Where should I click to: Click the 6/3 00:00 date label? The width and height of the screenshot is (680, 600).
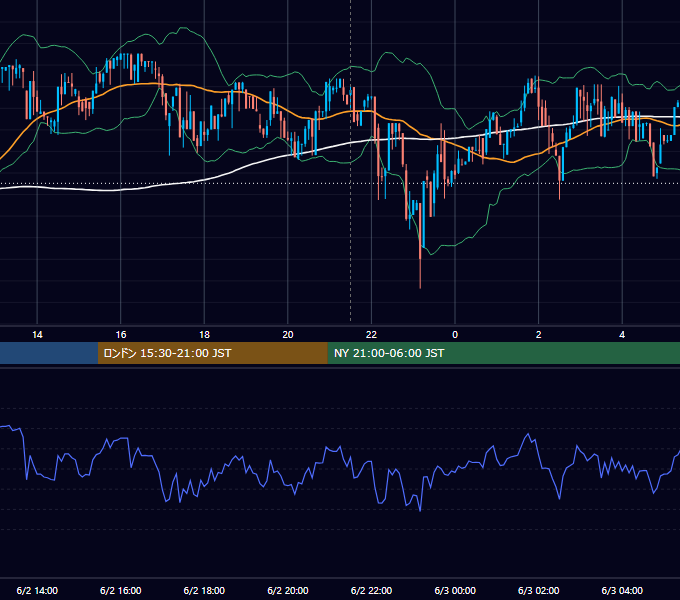coord(455,590)
